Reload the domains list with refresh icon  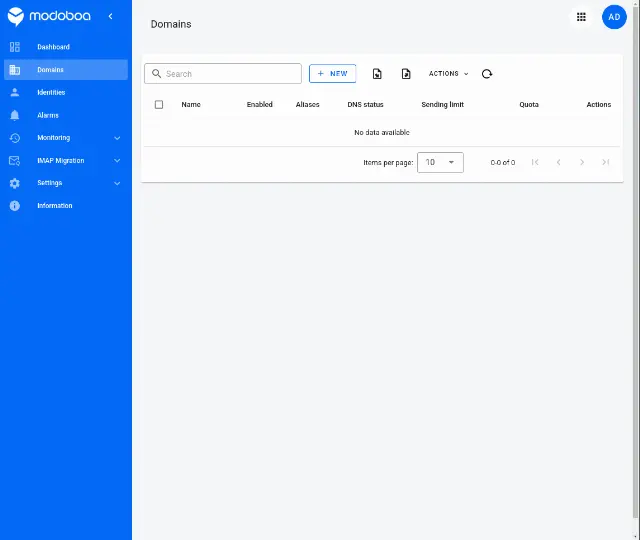coord(487,74)
